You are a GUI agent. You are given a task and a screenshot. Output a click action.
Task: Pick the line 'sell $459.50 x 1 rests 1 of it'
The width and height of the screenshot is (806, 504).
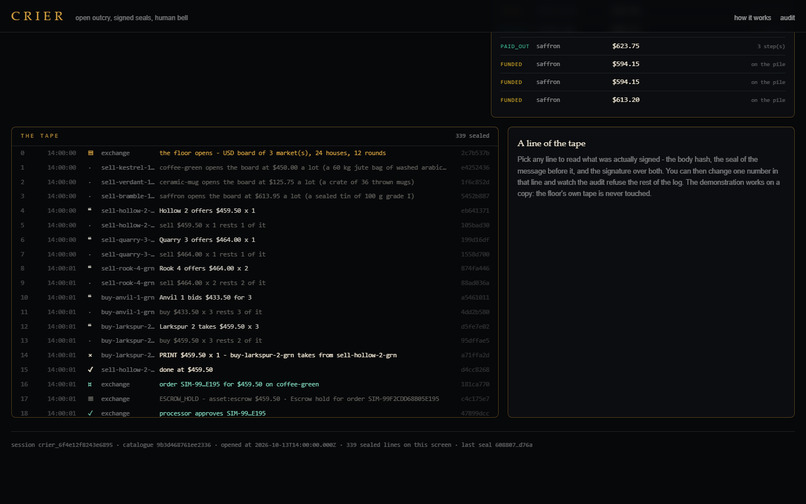coord(255,225)
